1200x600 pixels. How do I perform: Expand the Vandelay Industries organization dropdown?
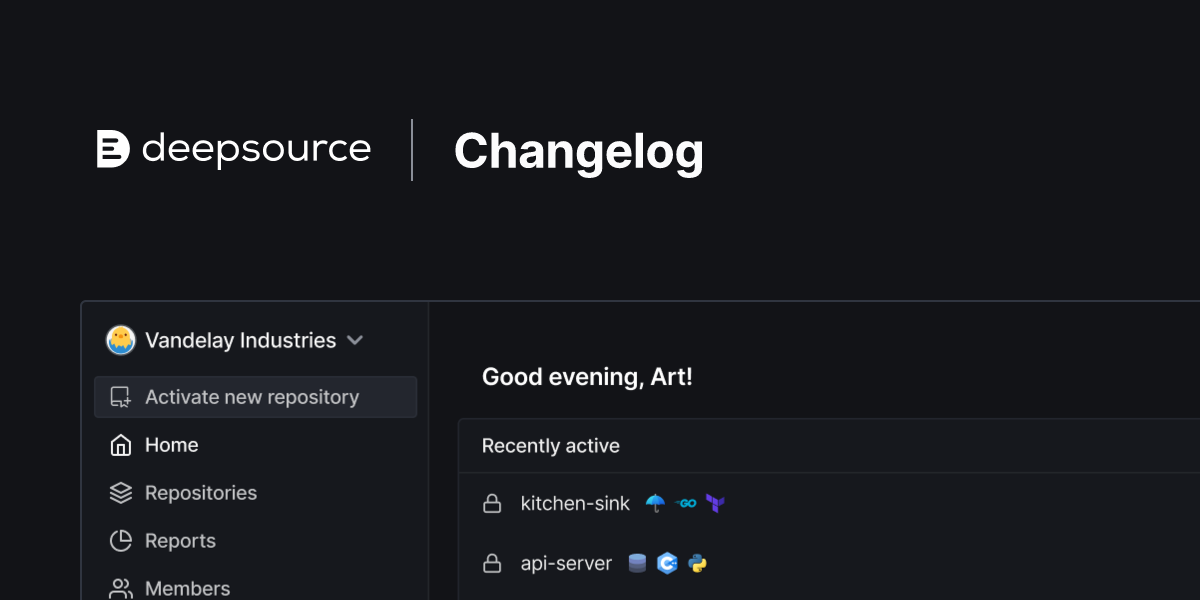pyautogui.click(x=355, y=340)
